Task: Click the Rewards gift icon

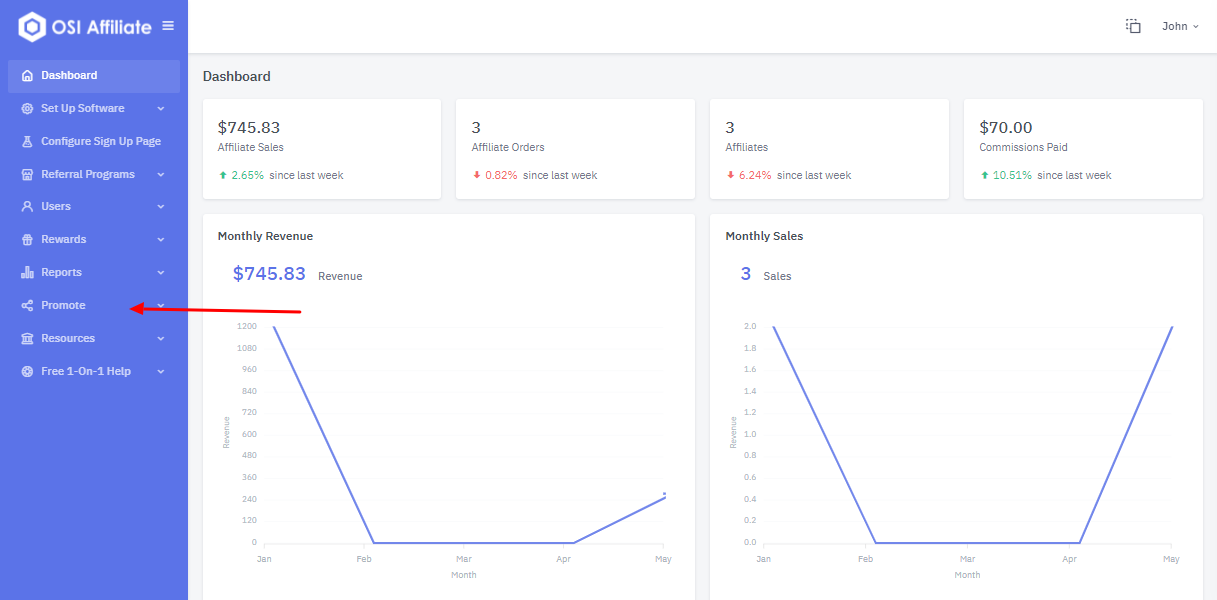Action: tap(27, 240)
